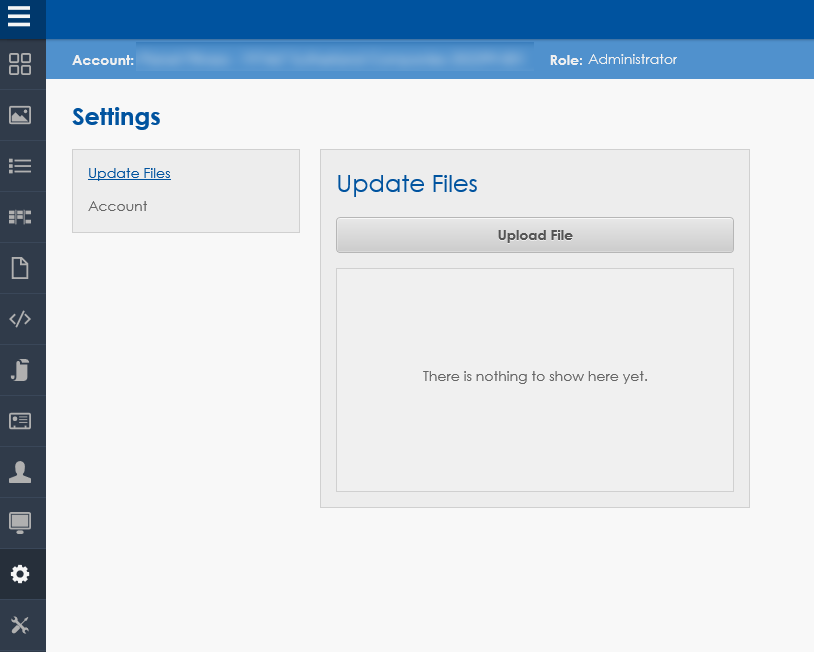Select the list icon in sidebar
Image resolution: width=814 pixels, height=652 pixels.
(x=20, y=166)
